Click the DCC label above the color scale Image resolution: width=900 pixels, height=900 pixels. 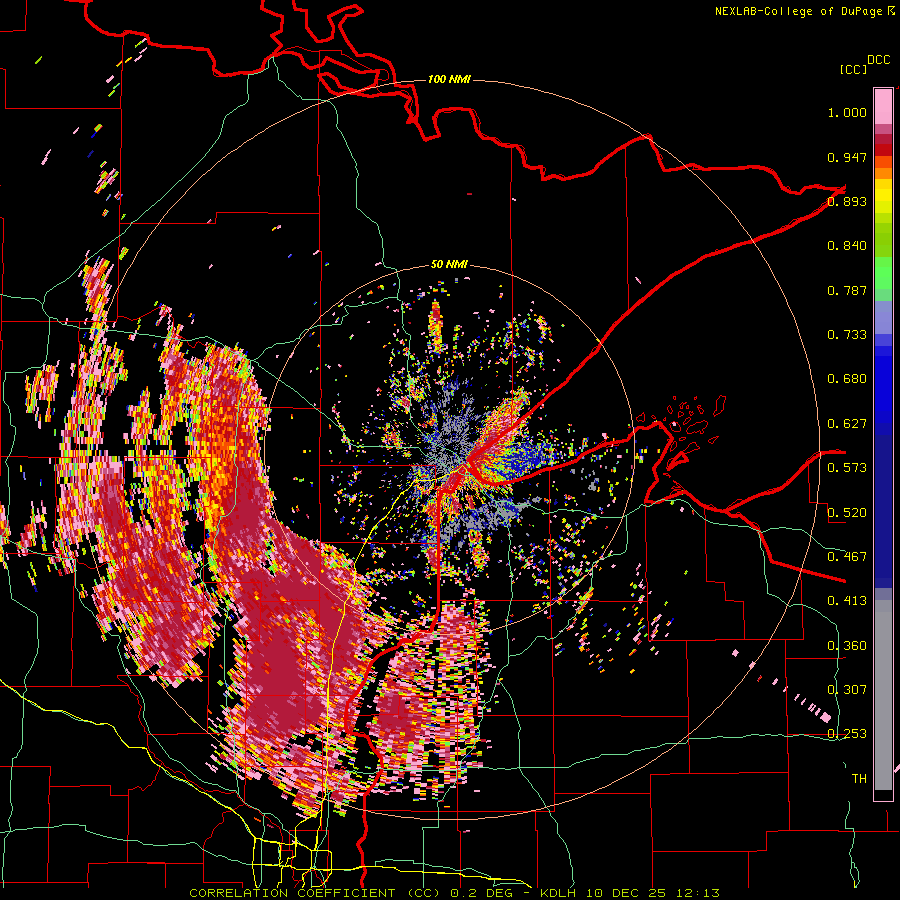(879, 60)
